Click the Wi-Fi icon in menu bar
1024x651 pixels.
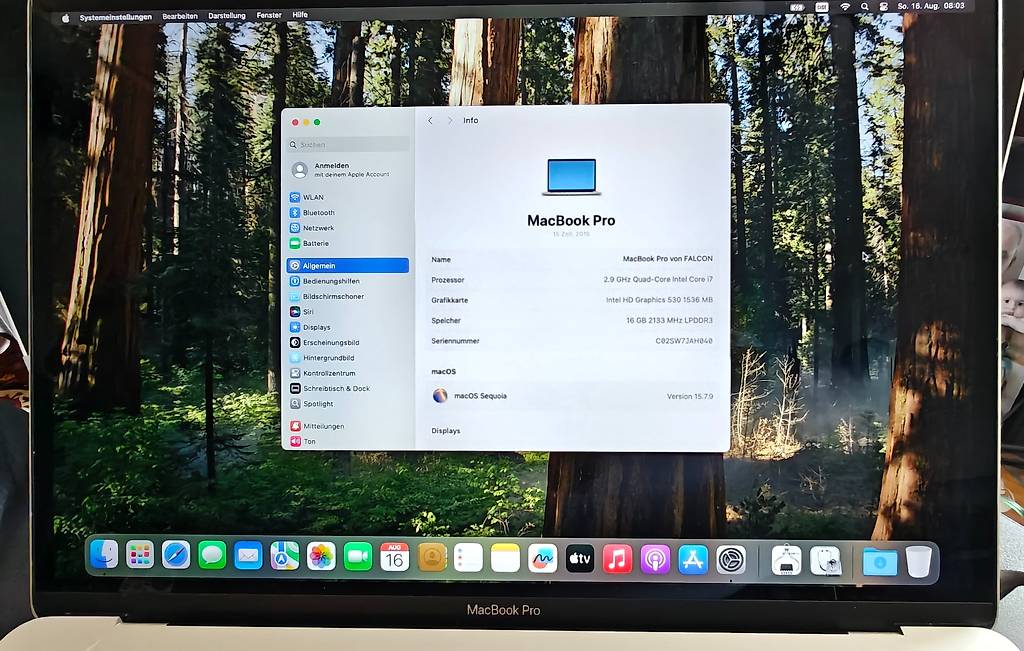tap(845, 7)
